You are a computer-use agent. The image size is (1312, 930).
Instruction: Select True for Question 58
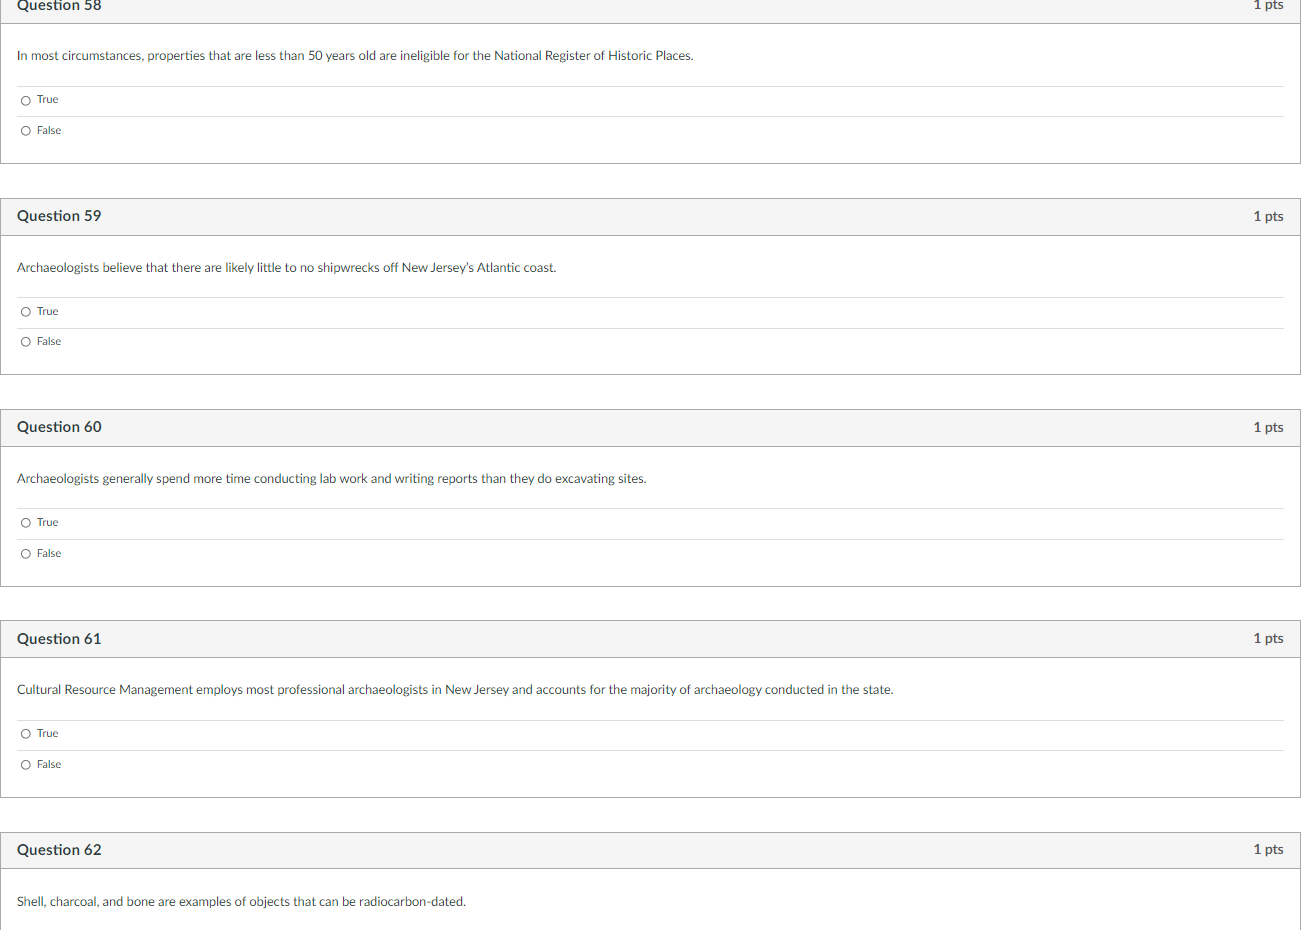[x=26, y=100]
